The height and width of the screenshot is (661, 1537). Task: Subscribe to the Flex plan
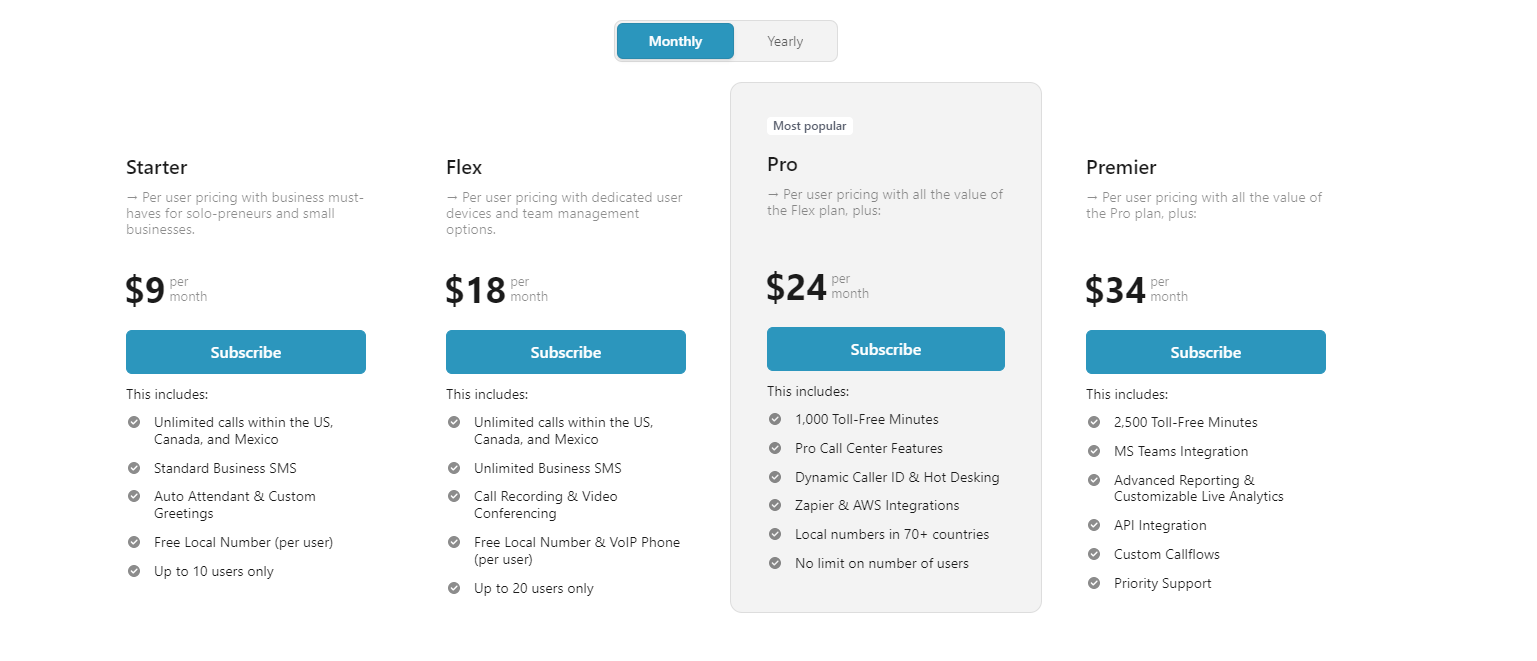click(x=566, y=352)
